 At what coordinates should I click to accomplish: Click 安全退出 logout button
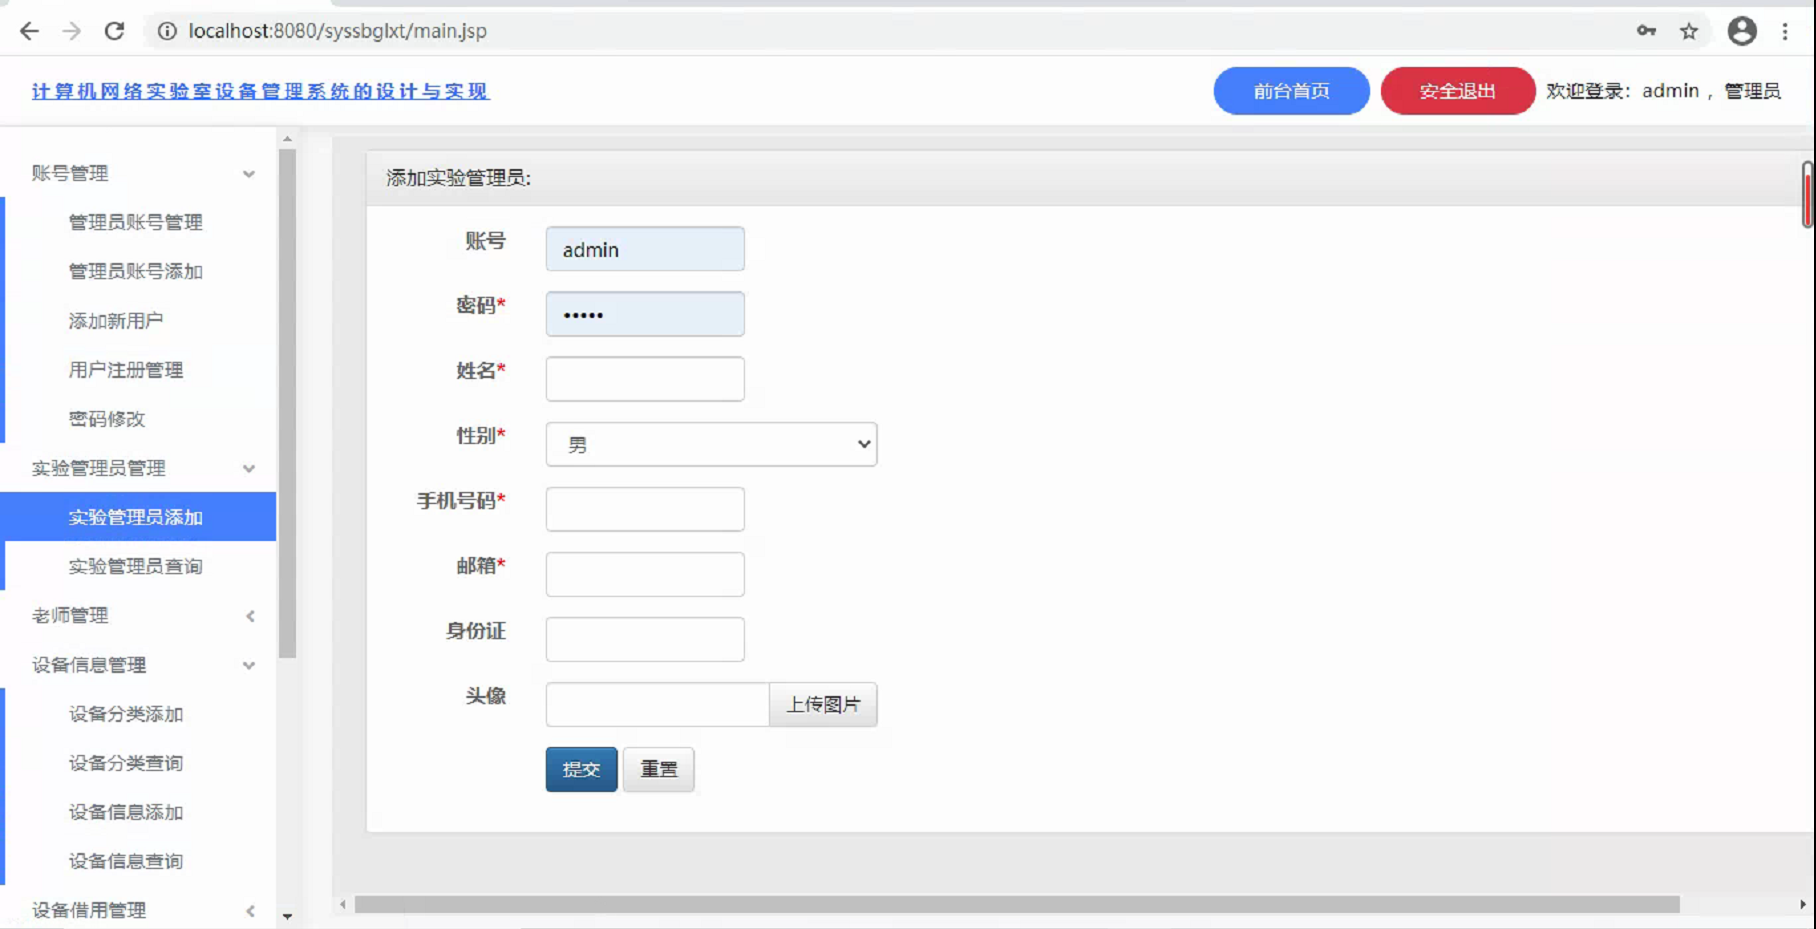[x=1457, y=91]
